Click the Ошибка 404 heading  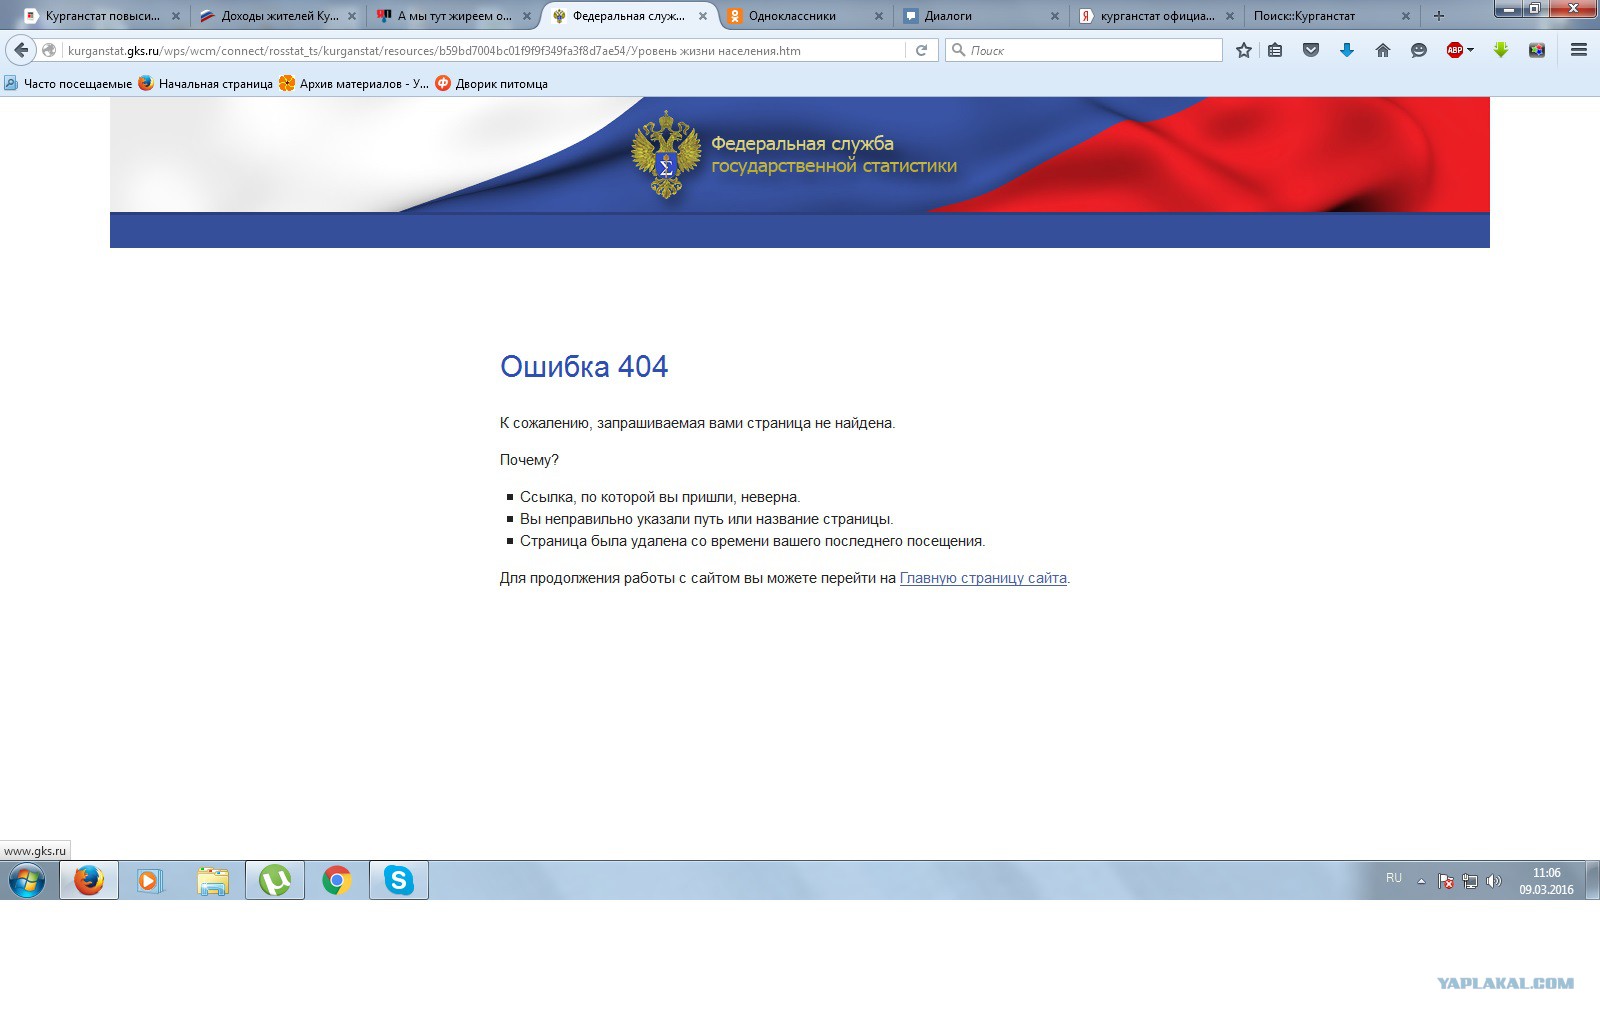[584, 367]
